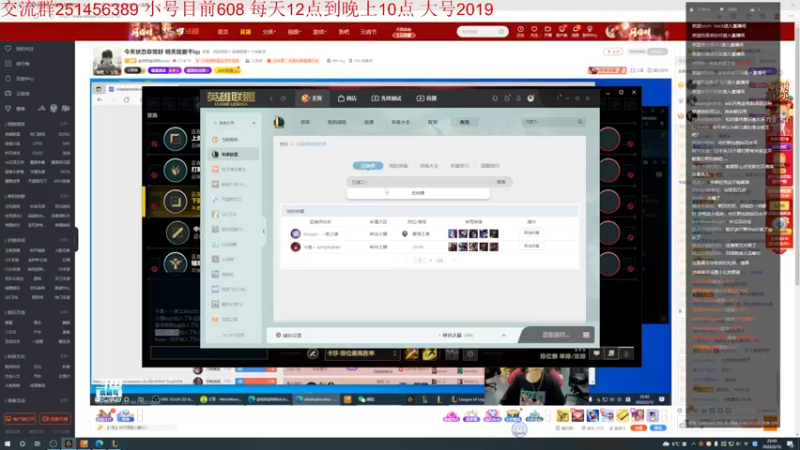Viewport: 800px width, 450px height.
Task: Select the 召唤师 search tab
Action: 368,166
